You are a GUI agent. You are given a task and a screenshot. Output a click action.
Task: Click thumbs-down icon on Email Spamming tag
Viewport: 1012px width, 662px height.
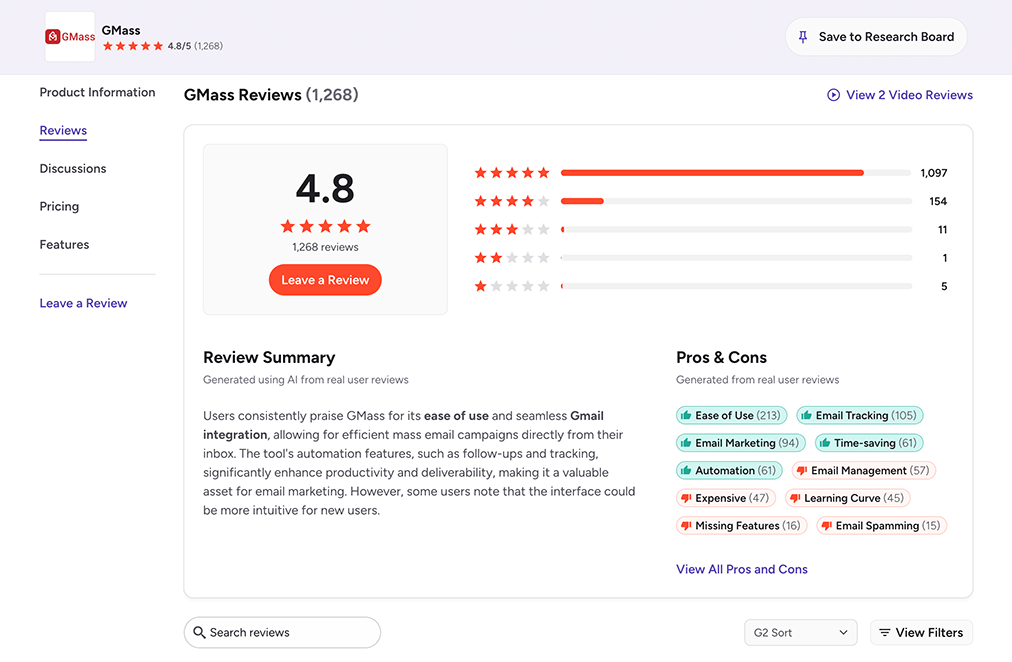point(827,527)
